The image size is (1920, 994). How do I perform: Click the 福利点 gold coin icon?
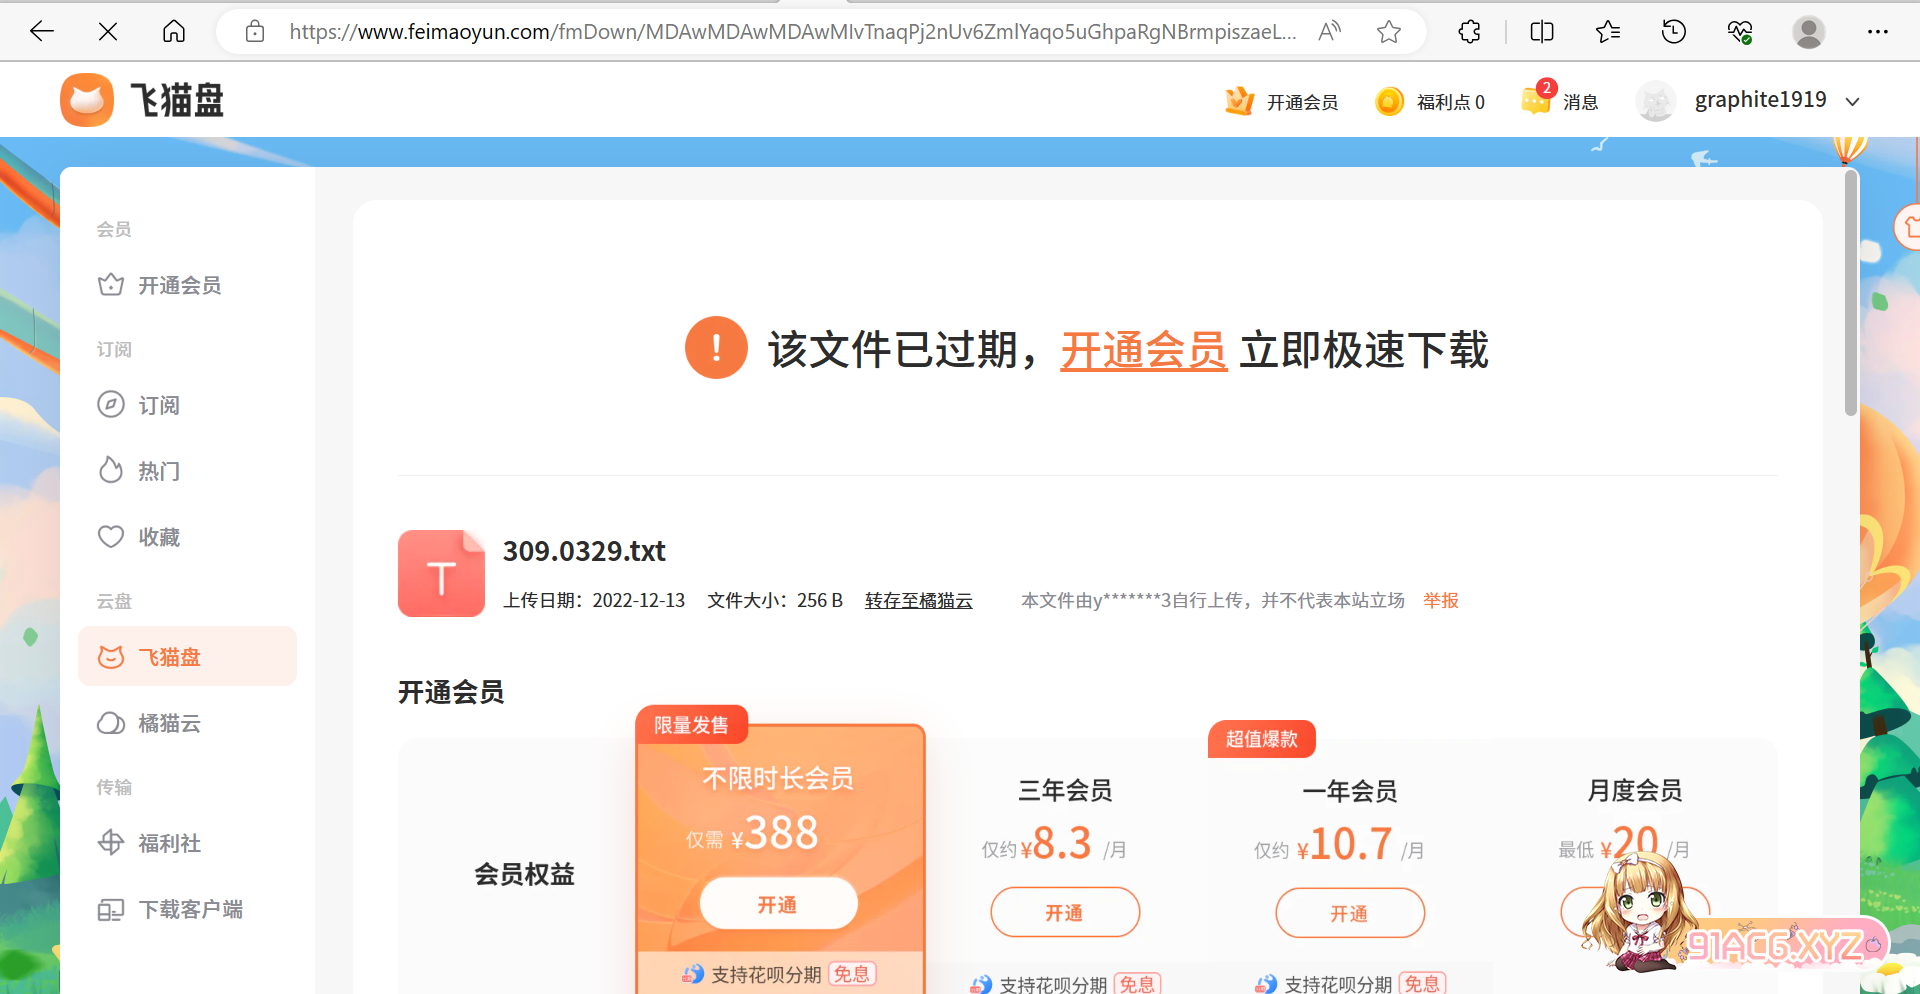[1389, 102]
